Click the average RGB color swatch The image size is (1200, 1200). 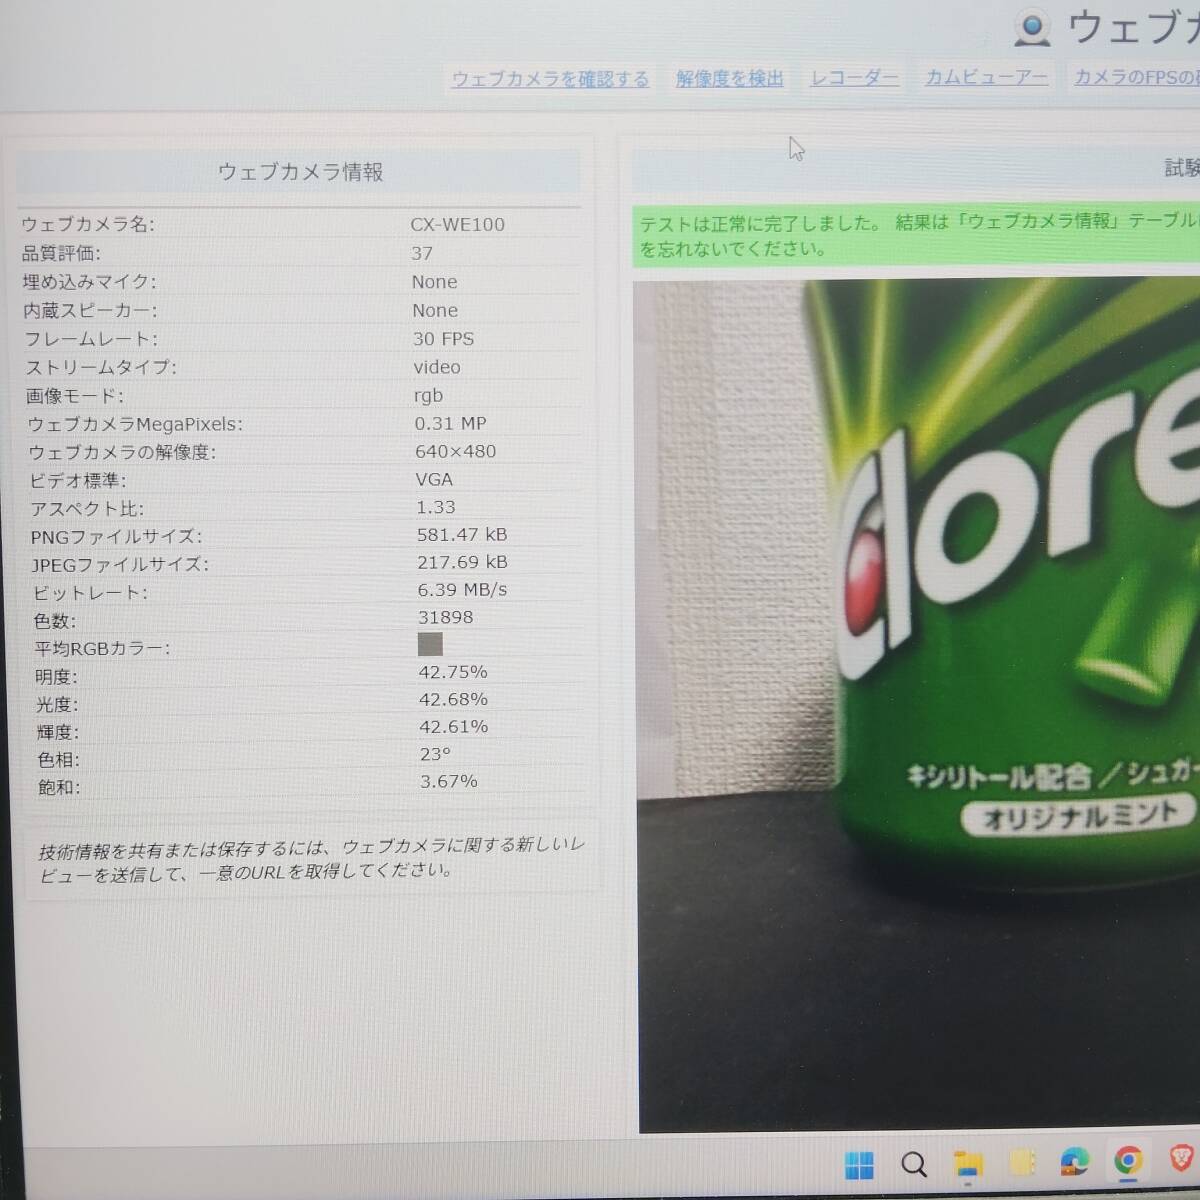(430, 645)
